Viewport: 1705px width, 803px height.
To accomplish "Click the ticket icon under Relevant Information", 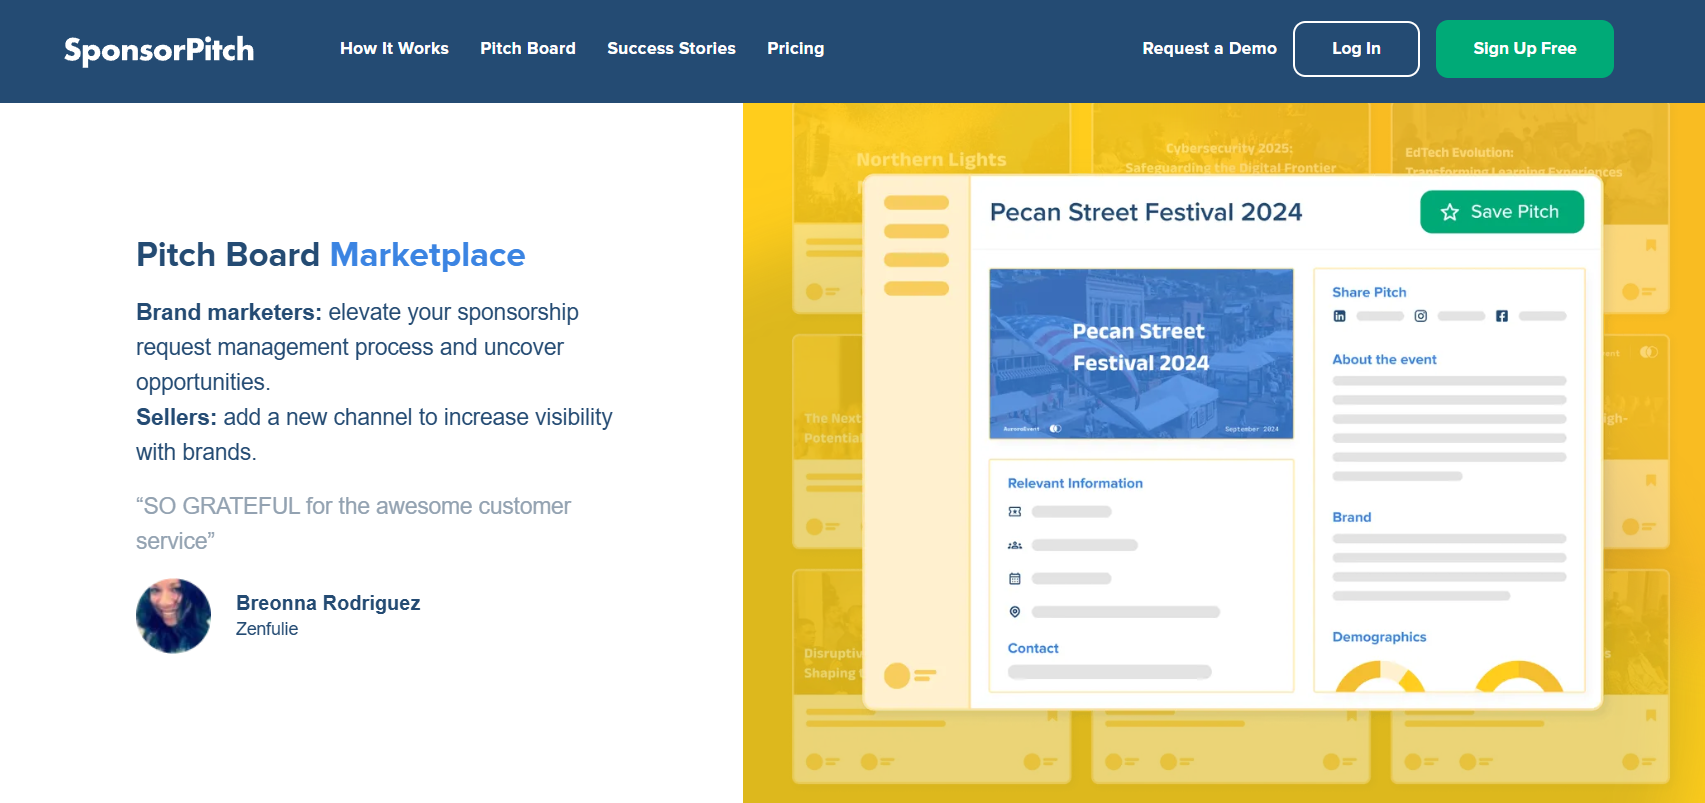I will click(x=1015, y=512).
